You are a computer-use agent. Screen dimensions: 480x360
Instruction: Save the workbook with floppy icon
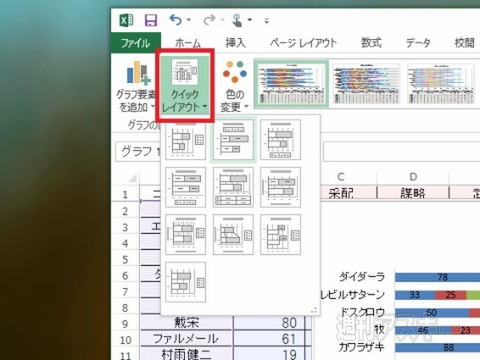[151, 20]
